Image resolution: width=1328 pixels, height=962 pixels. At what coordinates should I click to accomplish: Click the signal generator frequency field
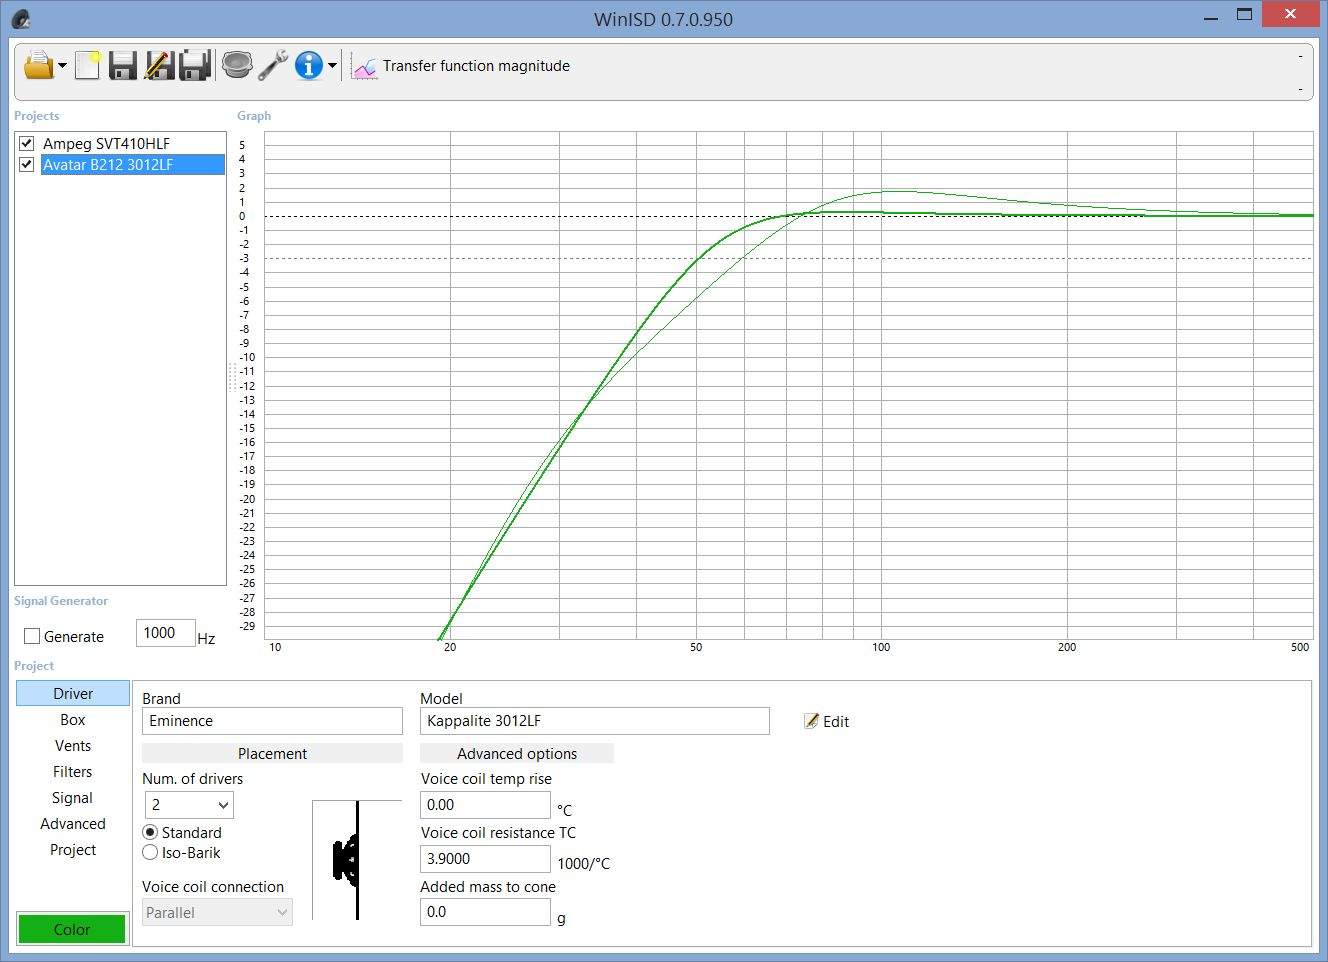(165, 633)
